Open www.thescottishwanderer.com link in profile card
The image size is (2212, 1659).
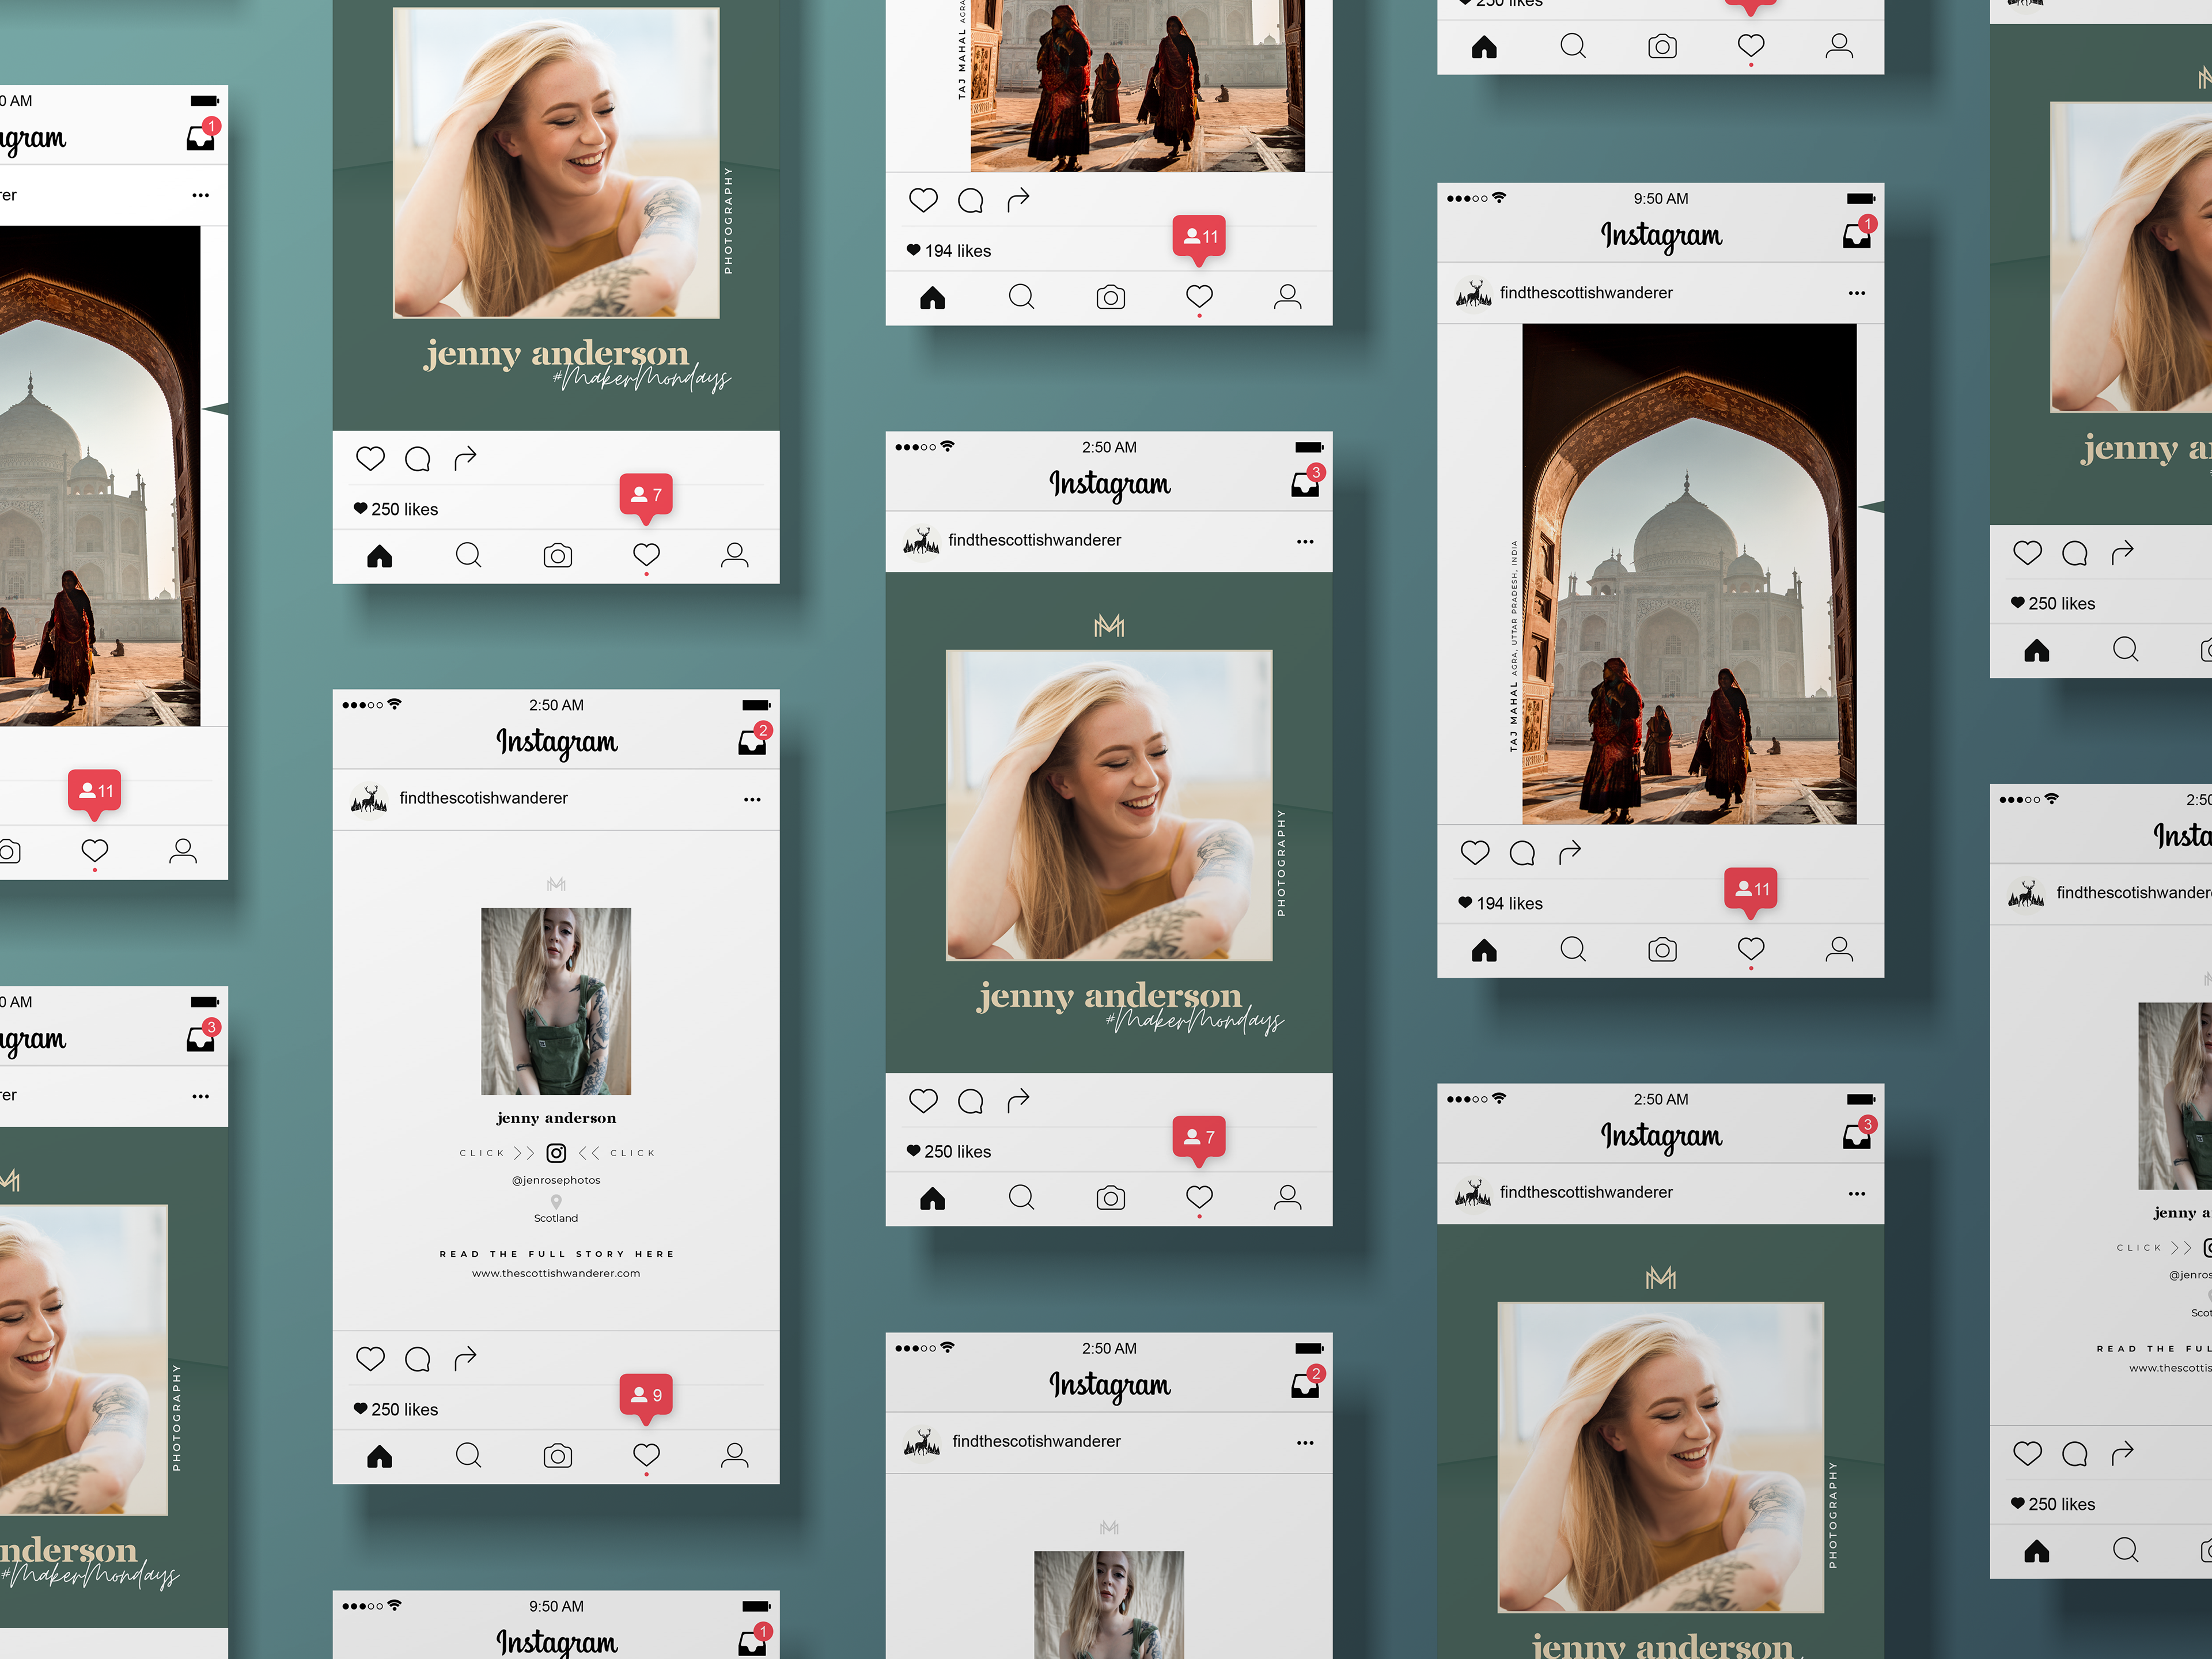[x=556, y=1273]
